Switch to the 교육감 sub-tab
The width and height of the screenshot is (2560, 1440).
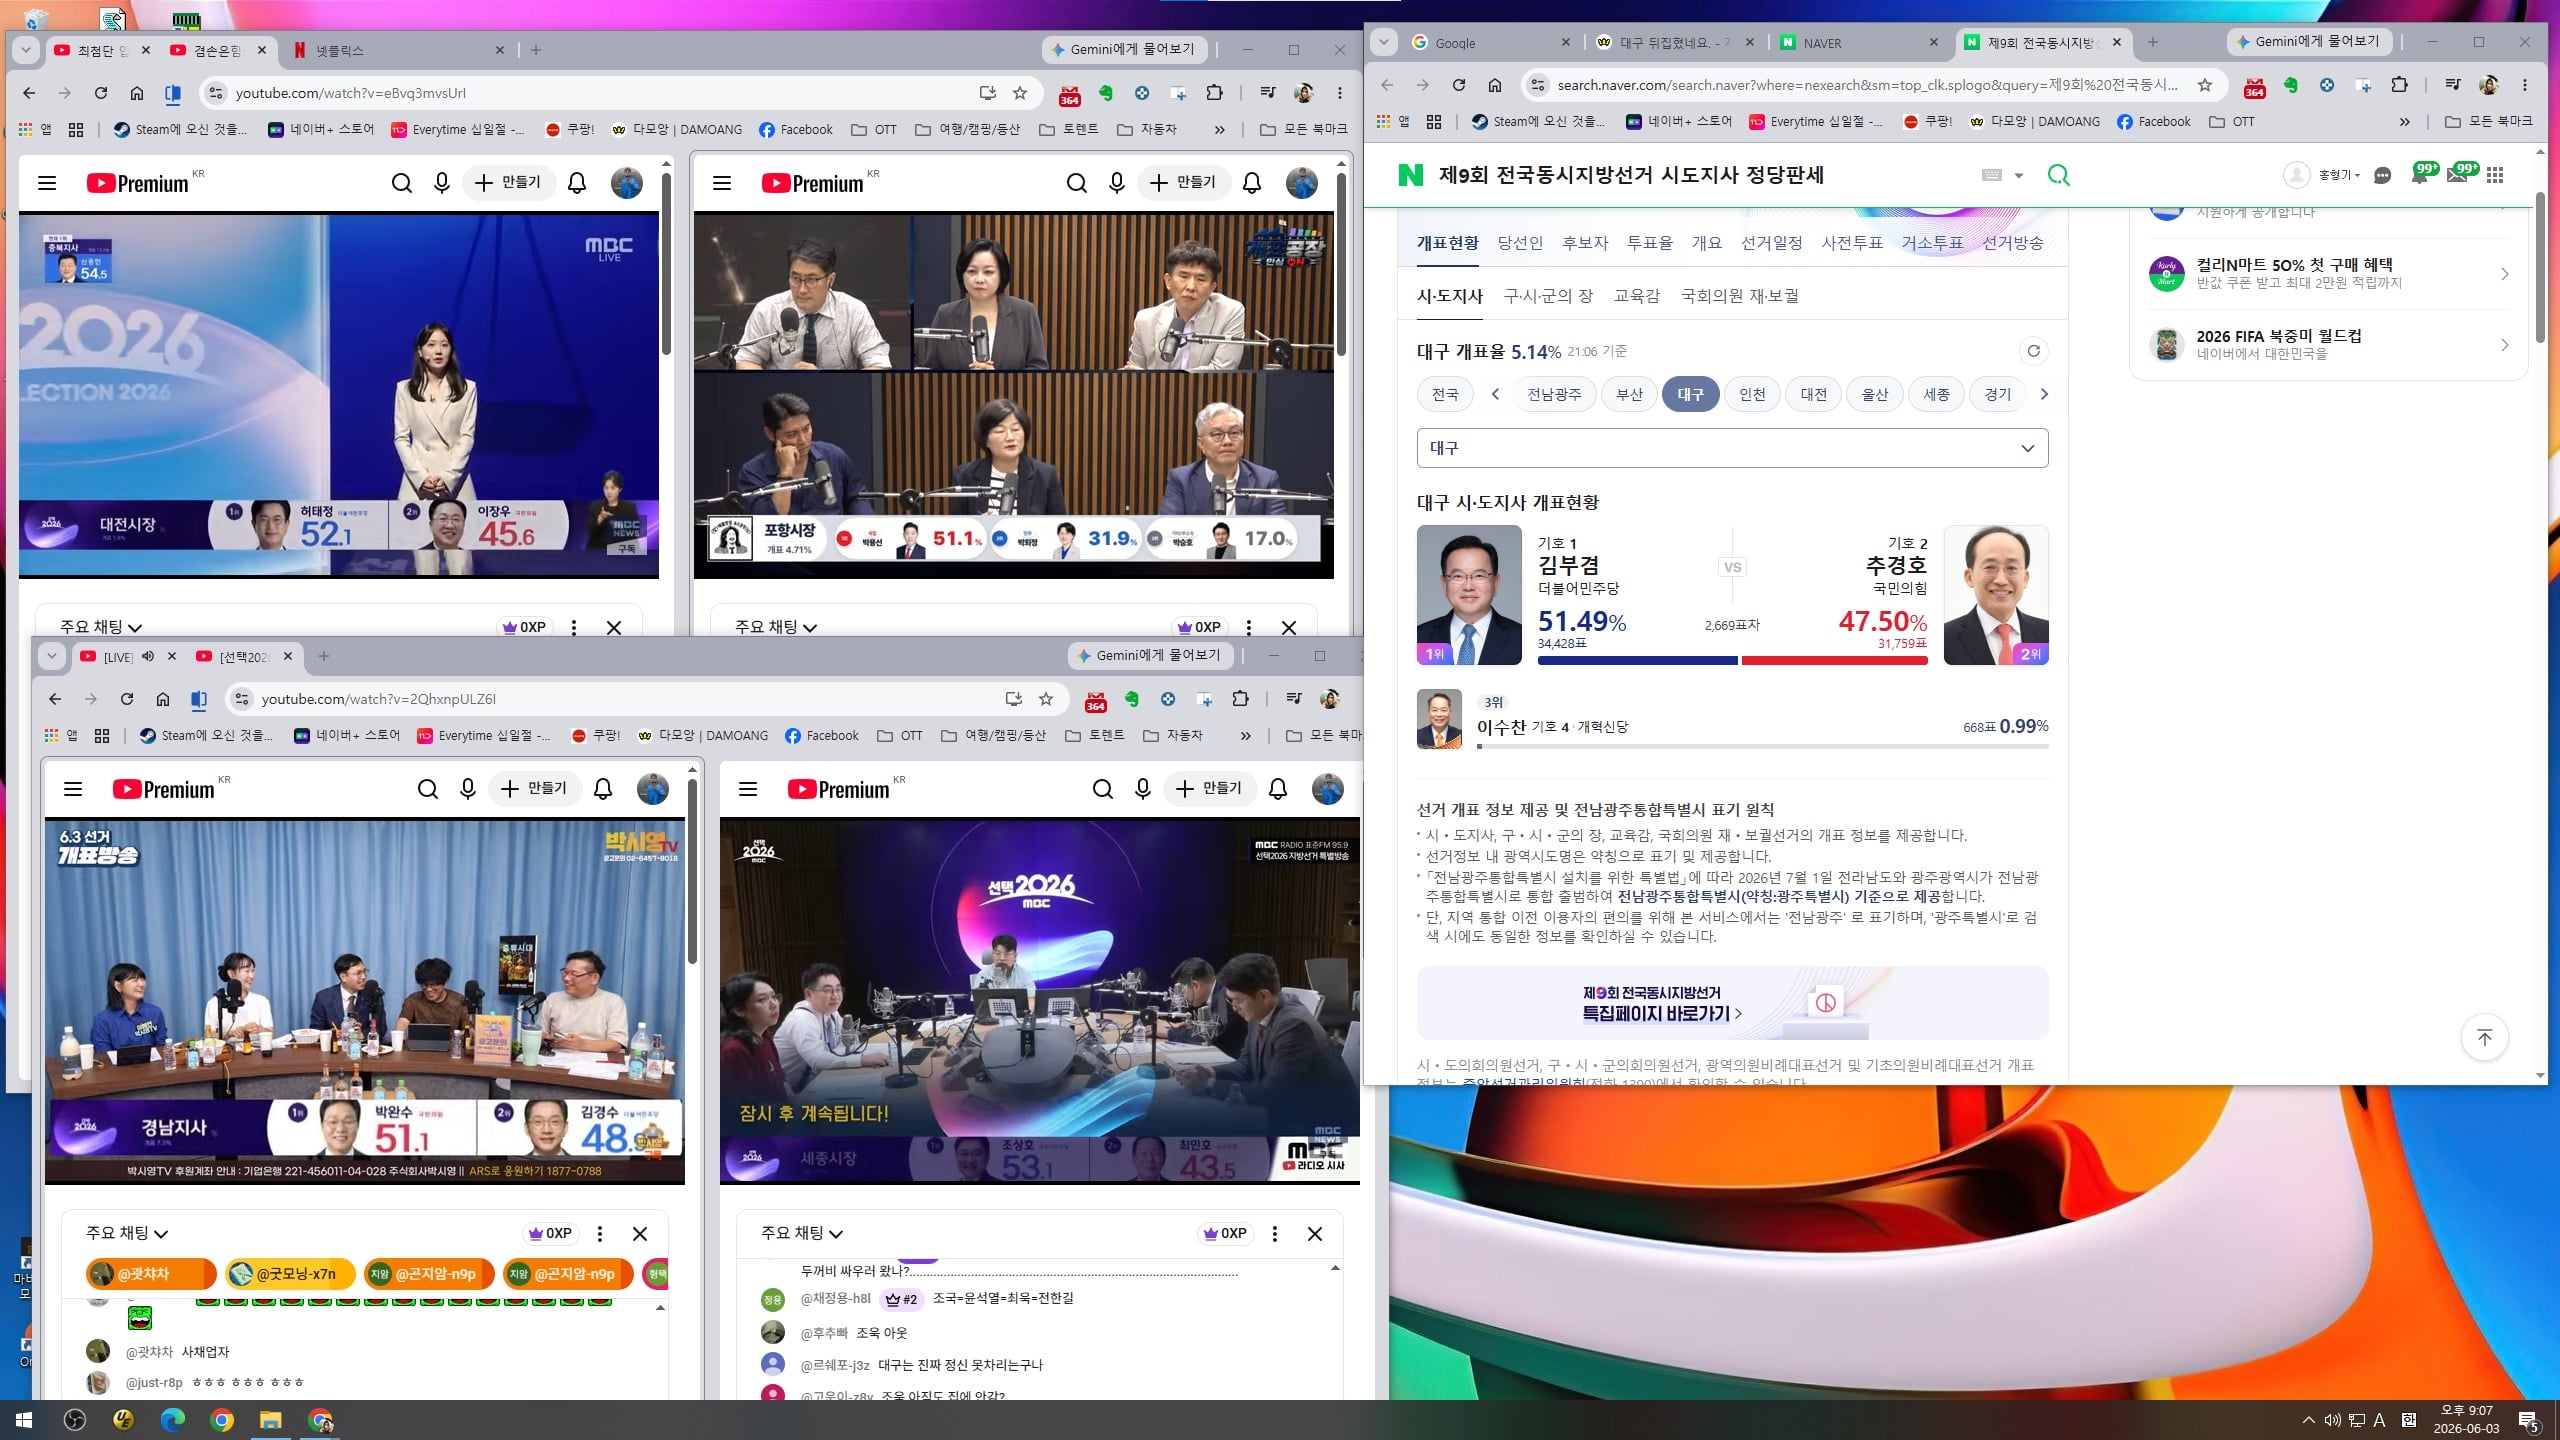pos(1637,296)
